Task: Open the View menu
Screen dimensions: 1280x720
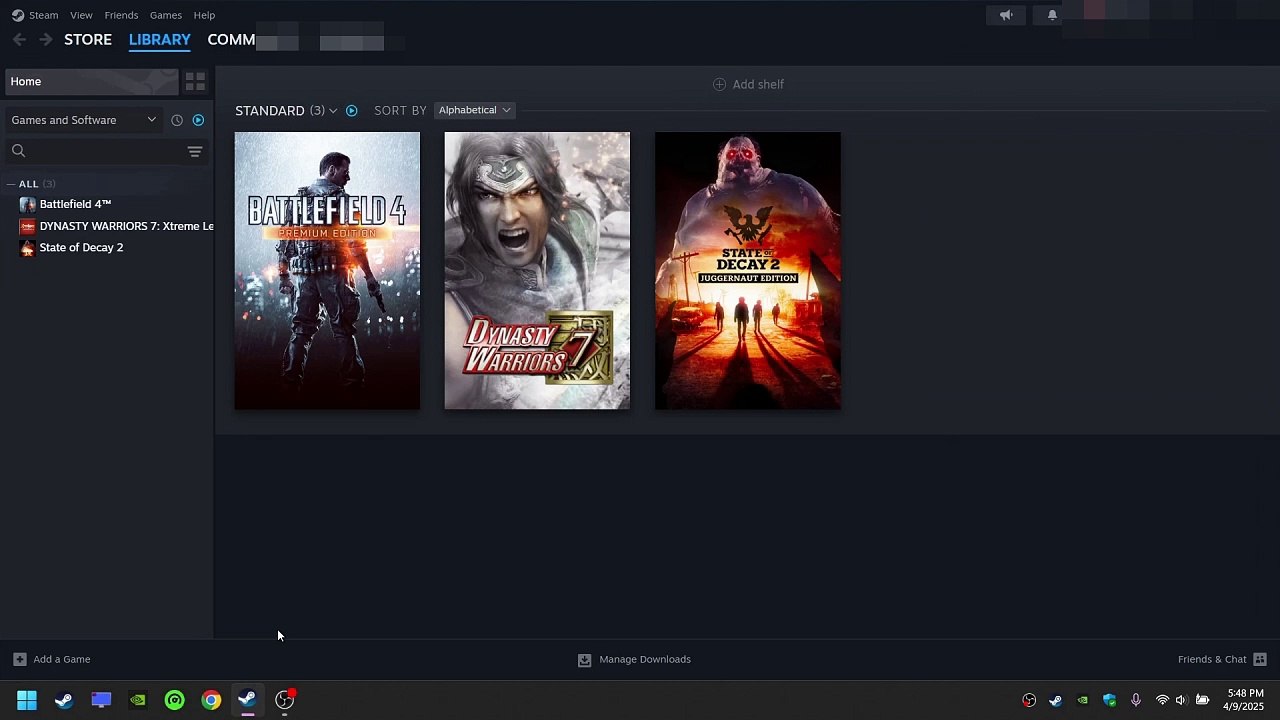Action: pos(81,15)
